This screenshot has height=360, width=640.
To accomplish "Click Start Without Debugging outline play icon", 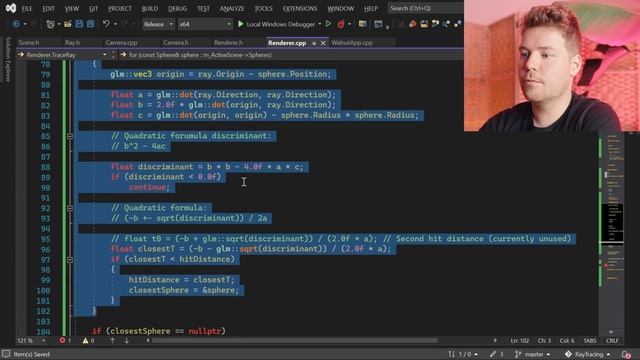I will click(328, 24).
